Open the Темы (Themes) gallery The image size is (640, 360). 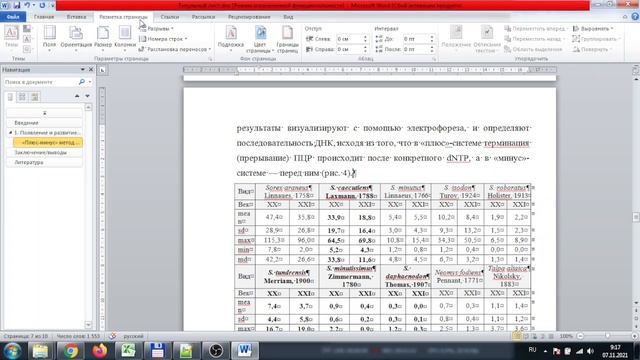(x=11, y=37)
